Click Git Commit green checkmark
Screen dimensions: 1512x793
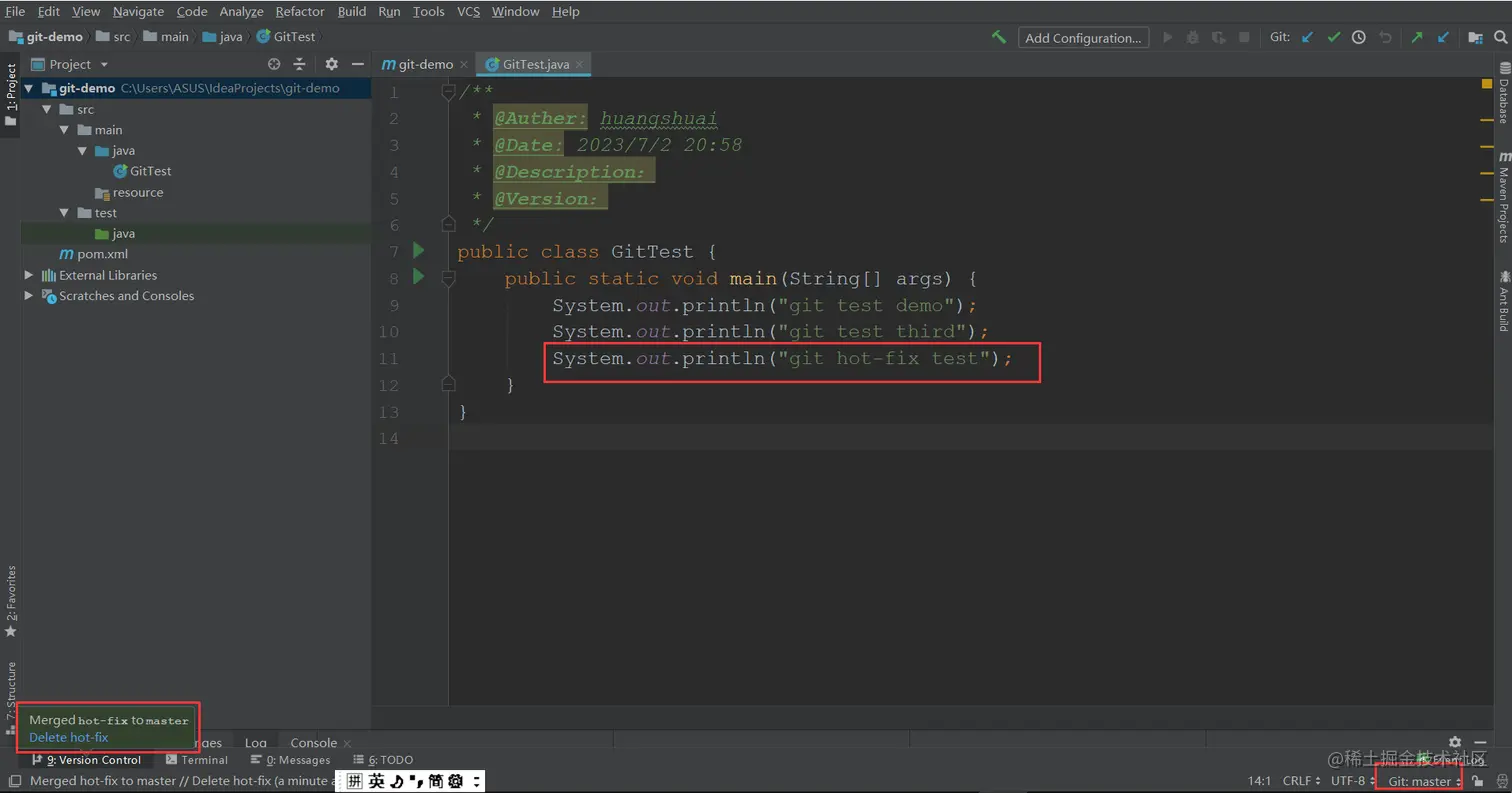point(1333,37)
